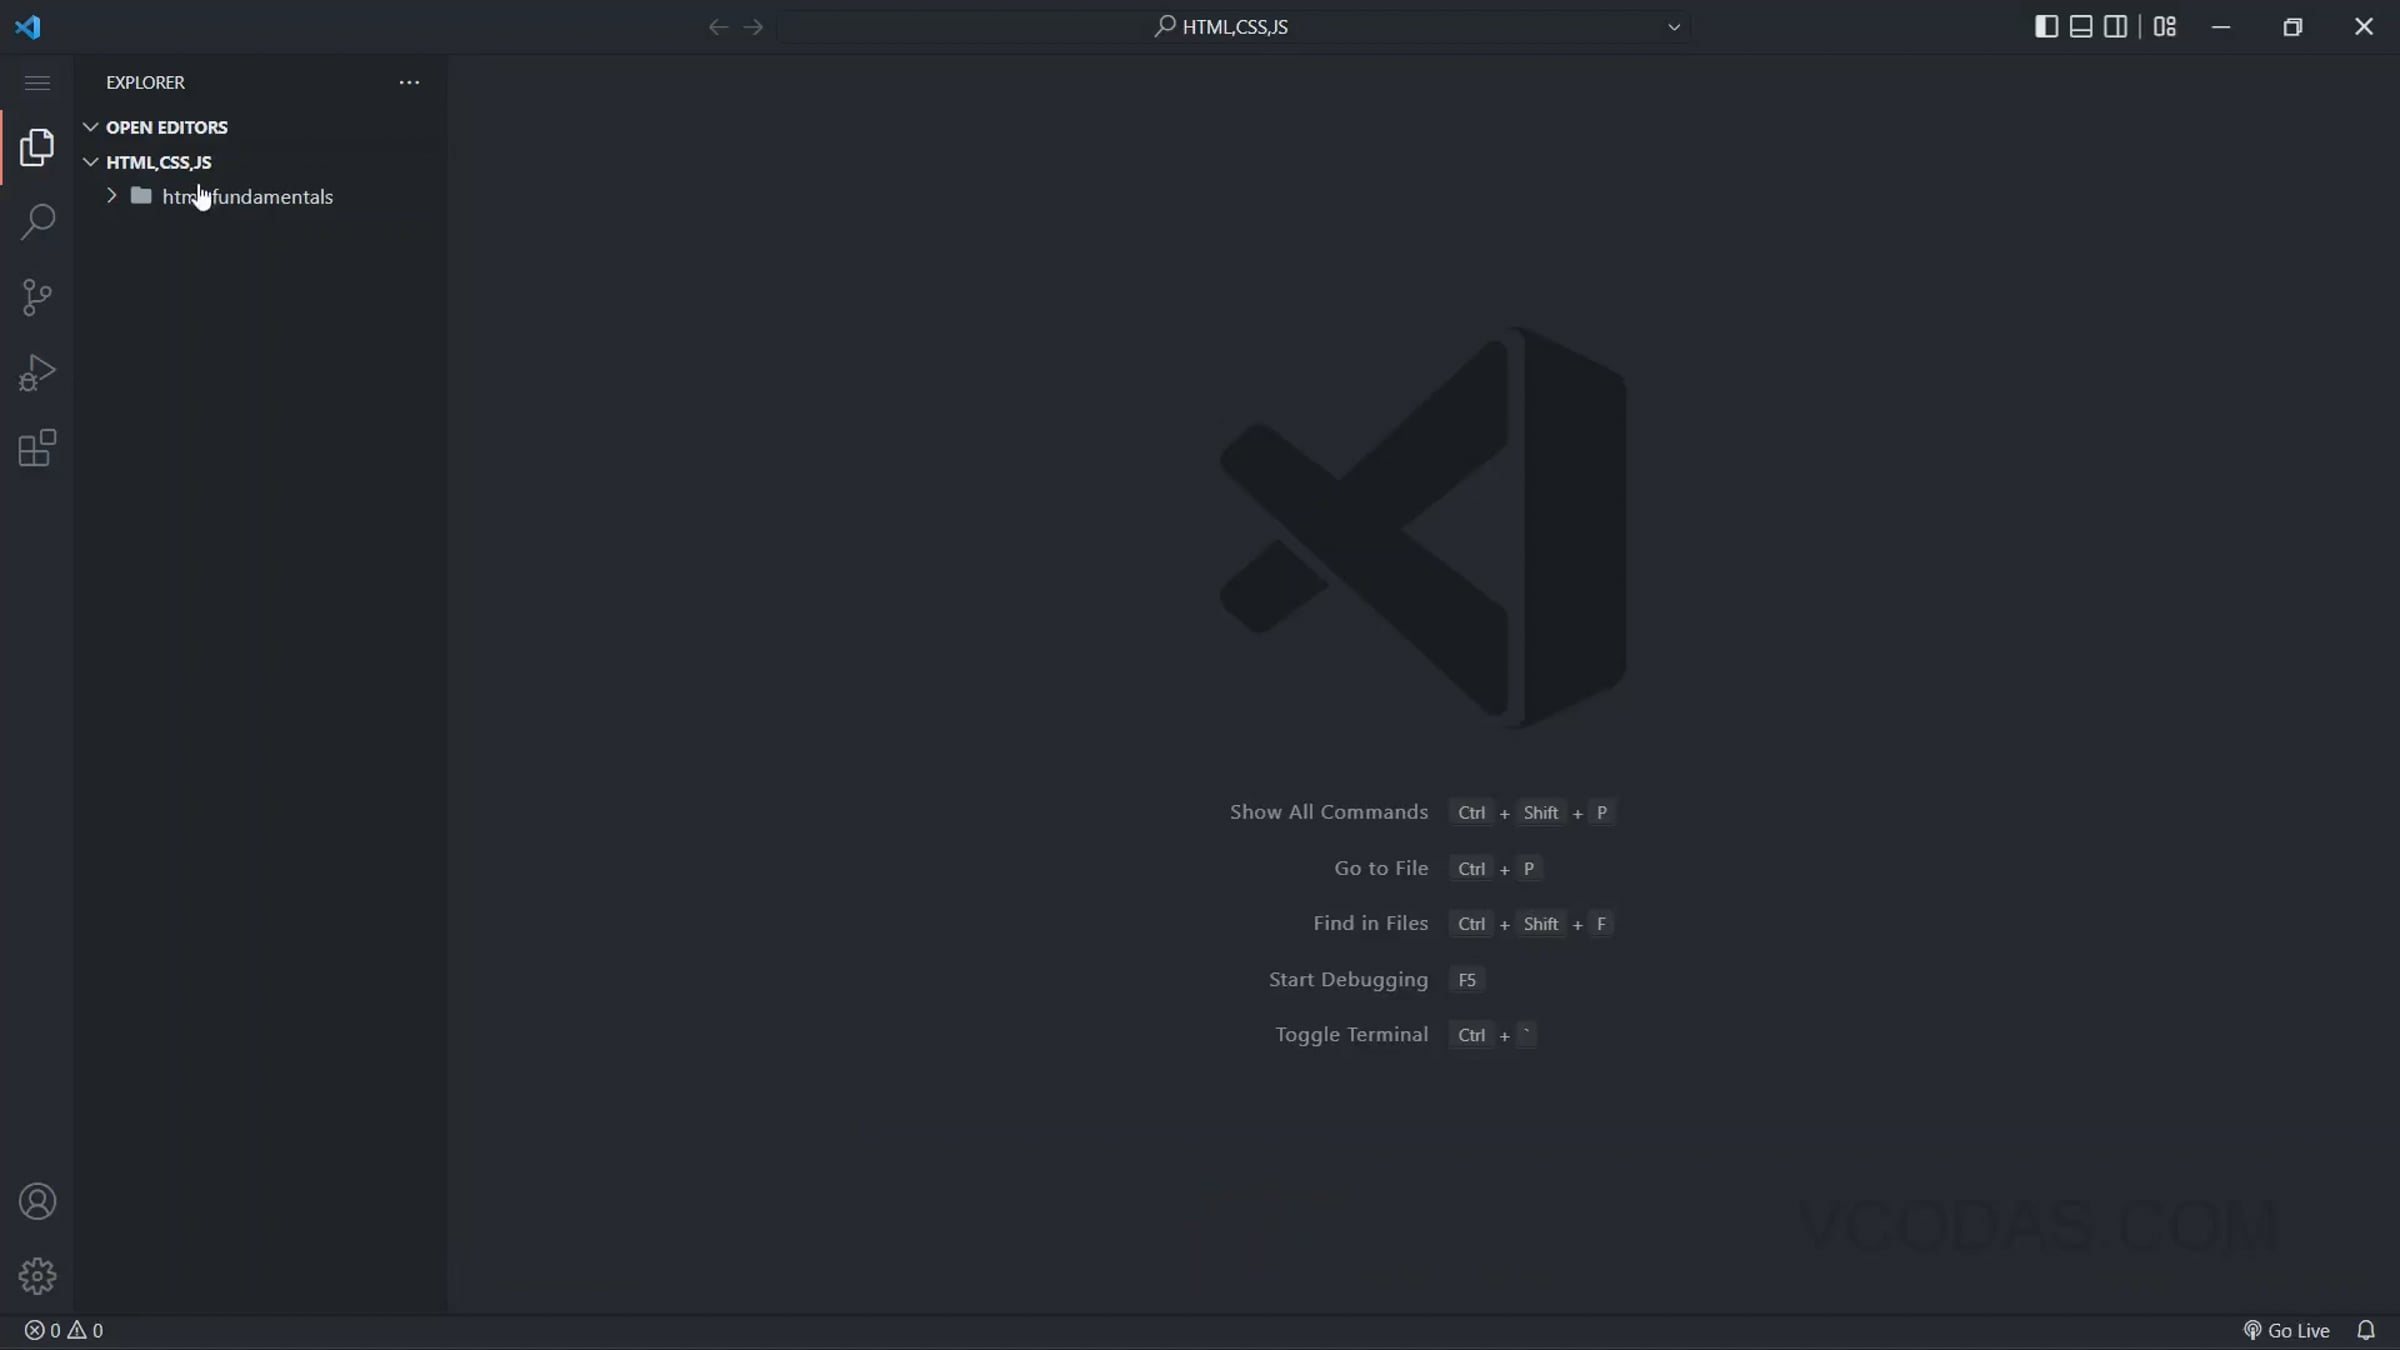Minimize the VS Code window
The width and height of the screenshot is (2400, 1350).
pyautogui.click(x=2221, y=27)
